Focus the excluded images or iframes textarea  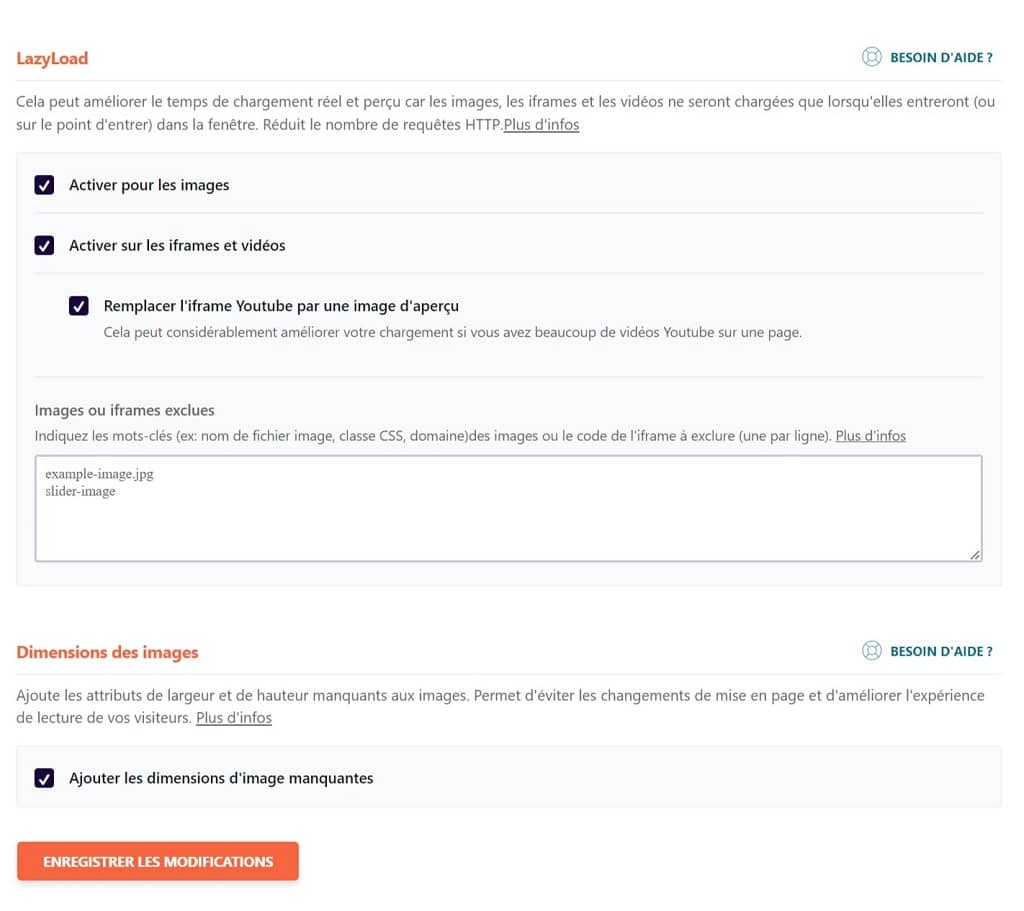pos(508,508)
